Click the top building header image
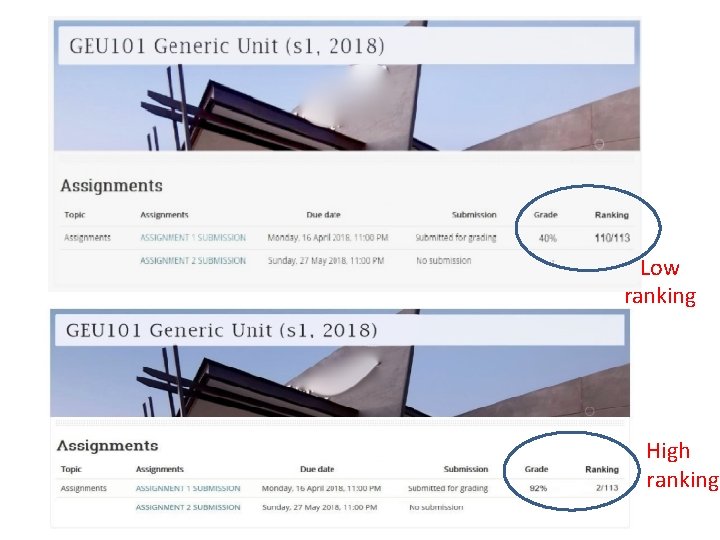This screenshot has height=540, width=720. tap(347, 107)
